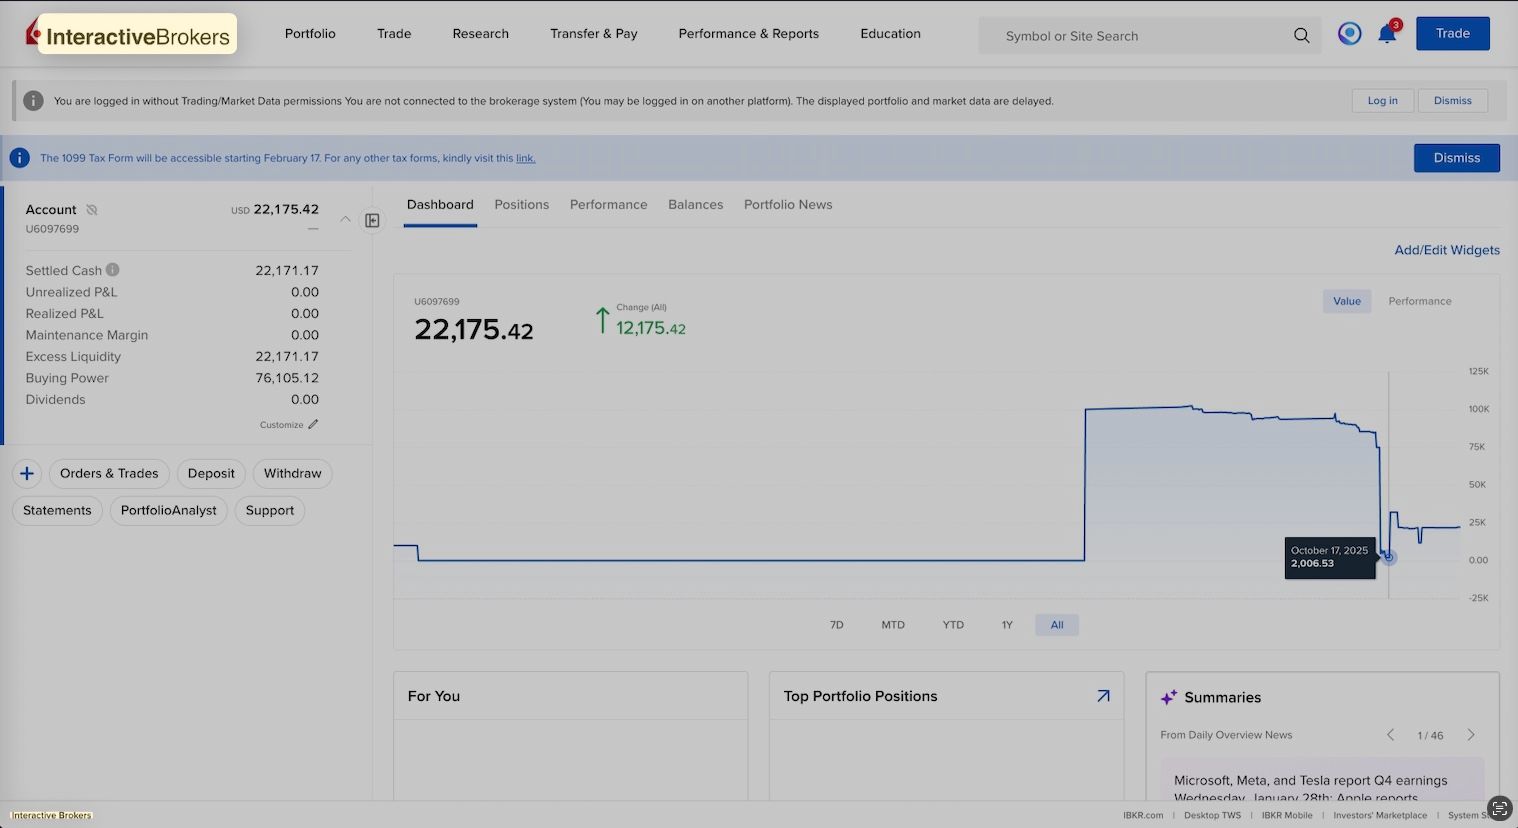Collapse the account summary chevron
The height and width of the screenshot is (828, 1518).
(345, 219)
